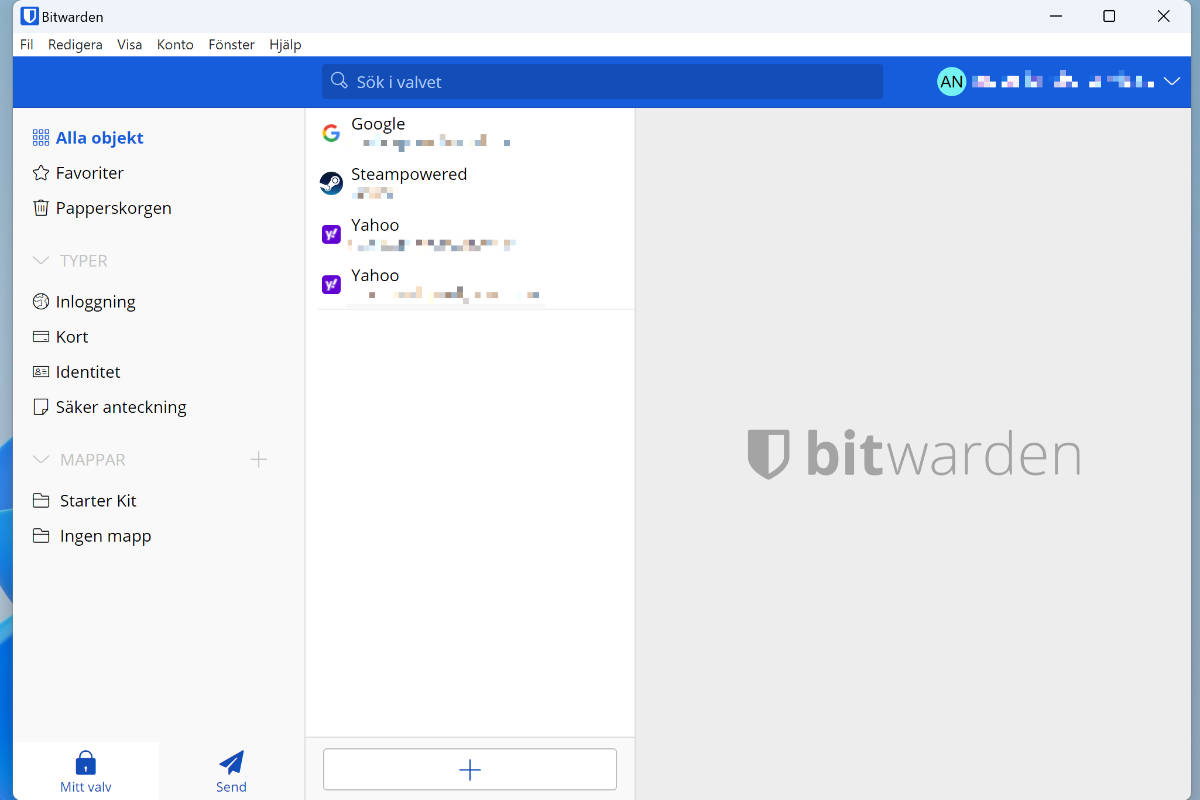Image resolution: width=1200 pixels, height=800 pixels.
Task: Open the Google vault entry
Action: coord(470,133)
